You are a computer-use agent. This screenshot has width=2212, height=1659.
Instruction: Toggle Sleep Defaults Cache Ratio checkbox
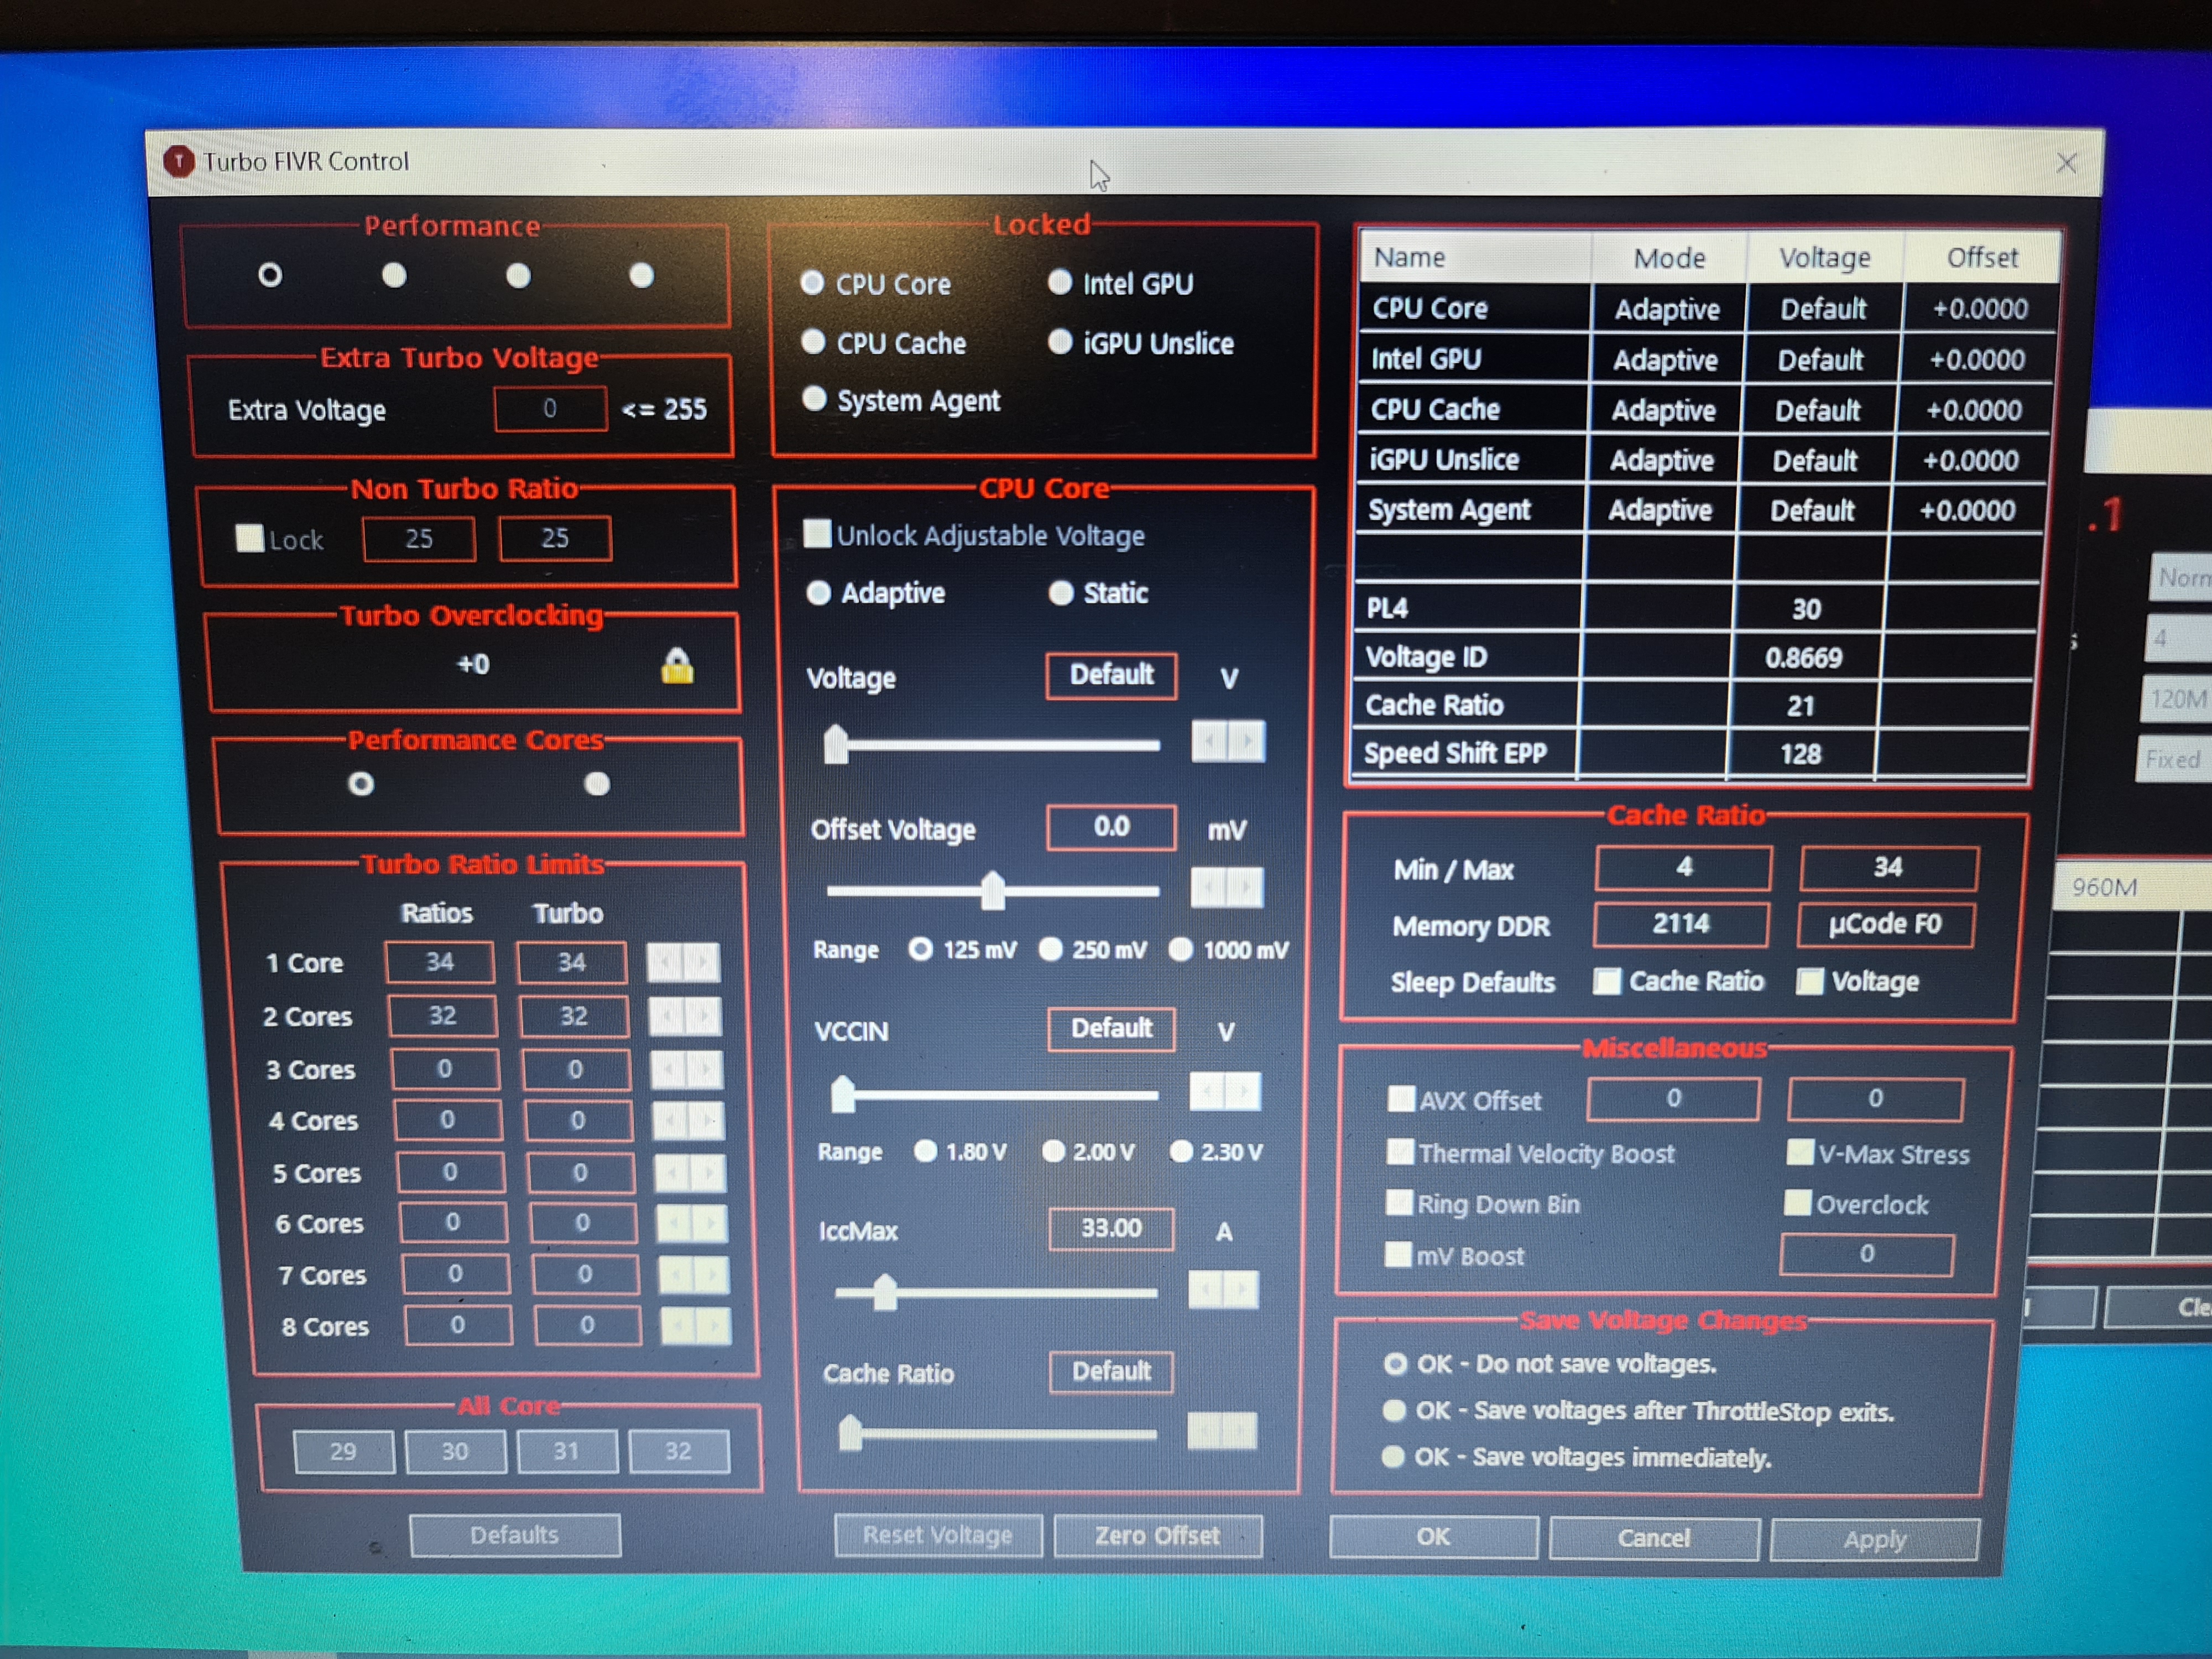point(1607,981)
